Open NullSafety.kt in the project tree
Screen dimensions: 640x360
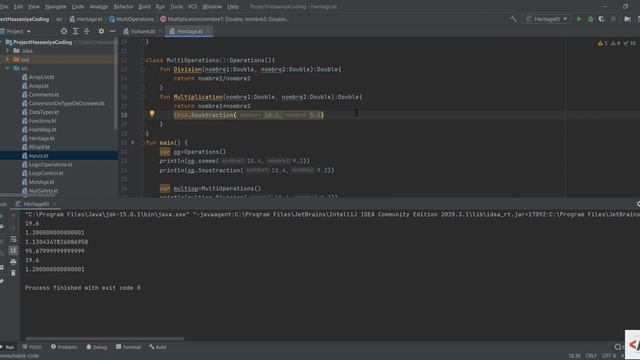click(x=43, y=191)
